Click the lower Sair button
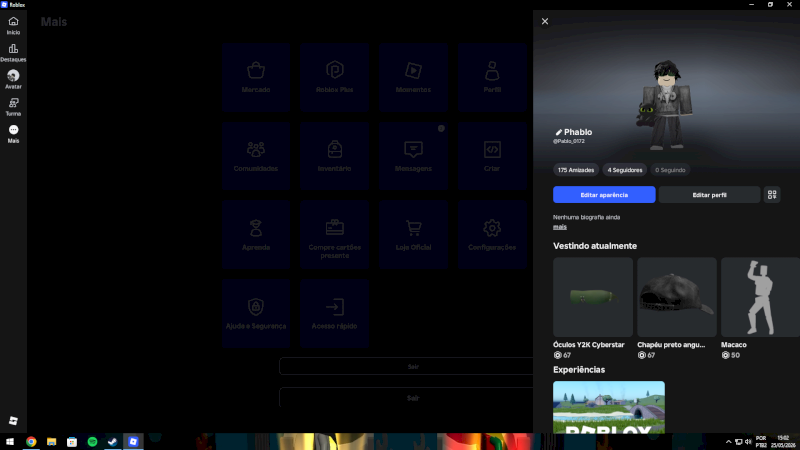Image resolution: width=800 pixels, height=450 pixels. [x=406, y=397]
